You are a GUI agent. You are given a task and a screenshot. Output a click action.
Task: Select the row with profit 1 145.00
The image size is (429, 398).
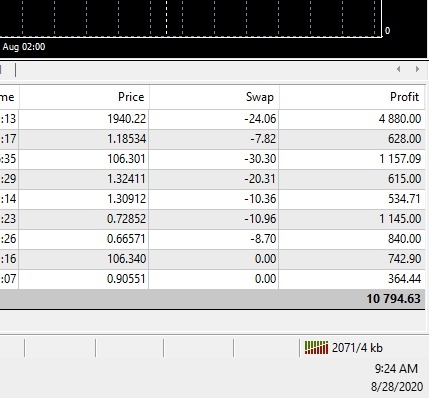tap(213, 219)
